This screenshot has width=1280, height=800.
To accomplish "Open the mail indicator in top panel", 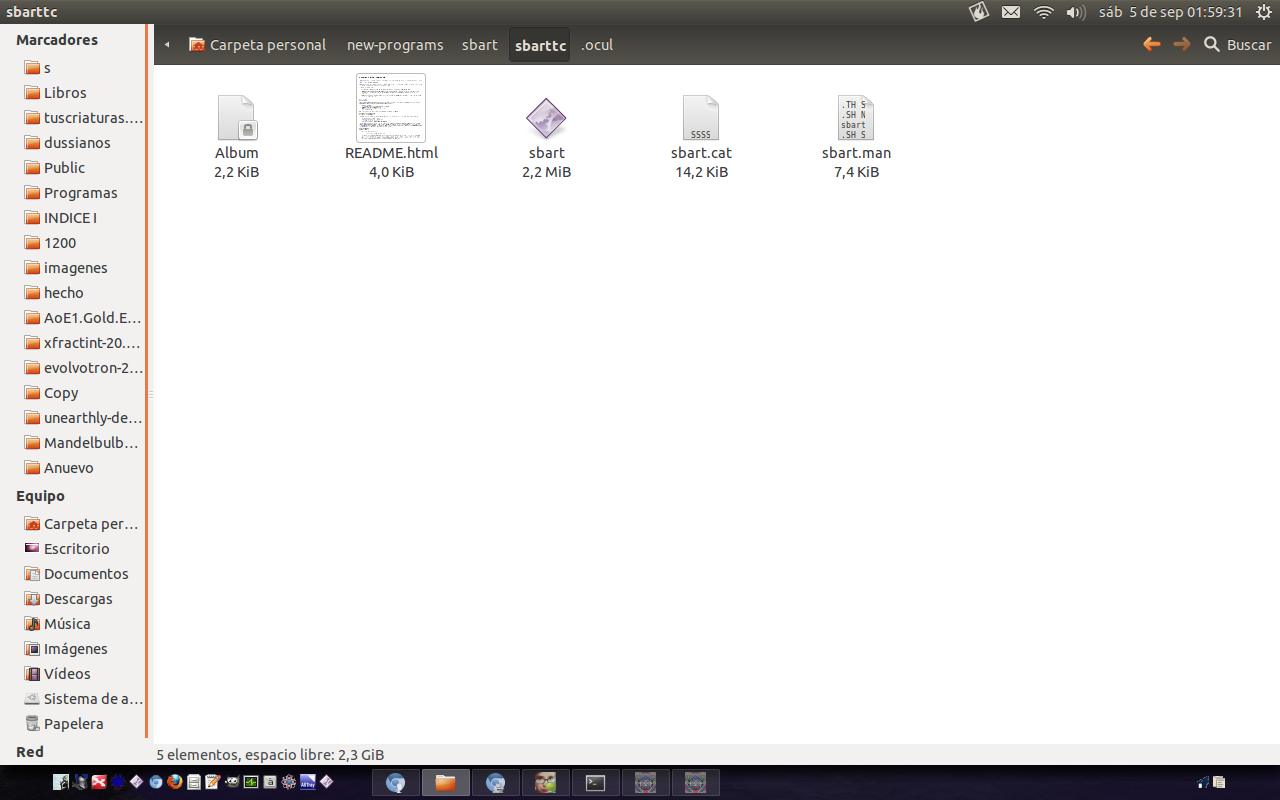I will (1011, 12).
